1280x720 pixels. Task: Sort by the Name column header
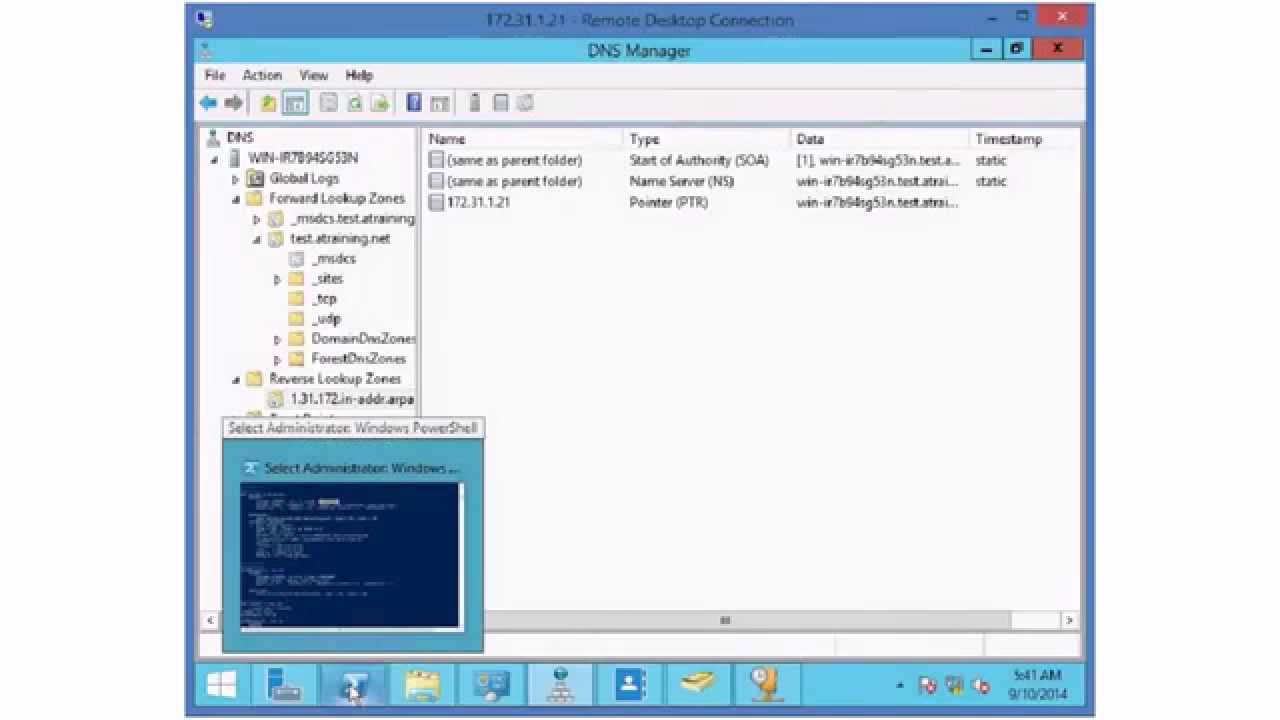click(524, 139)
